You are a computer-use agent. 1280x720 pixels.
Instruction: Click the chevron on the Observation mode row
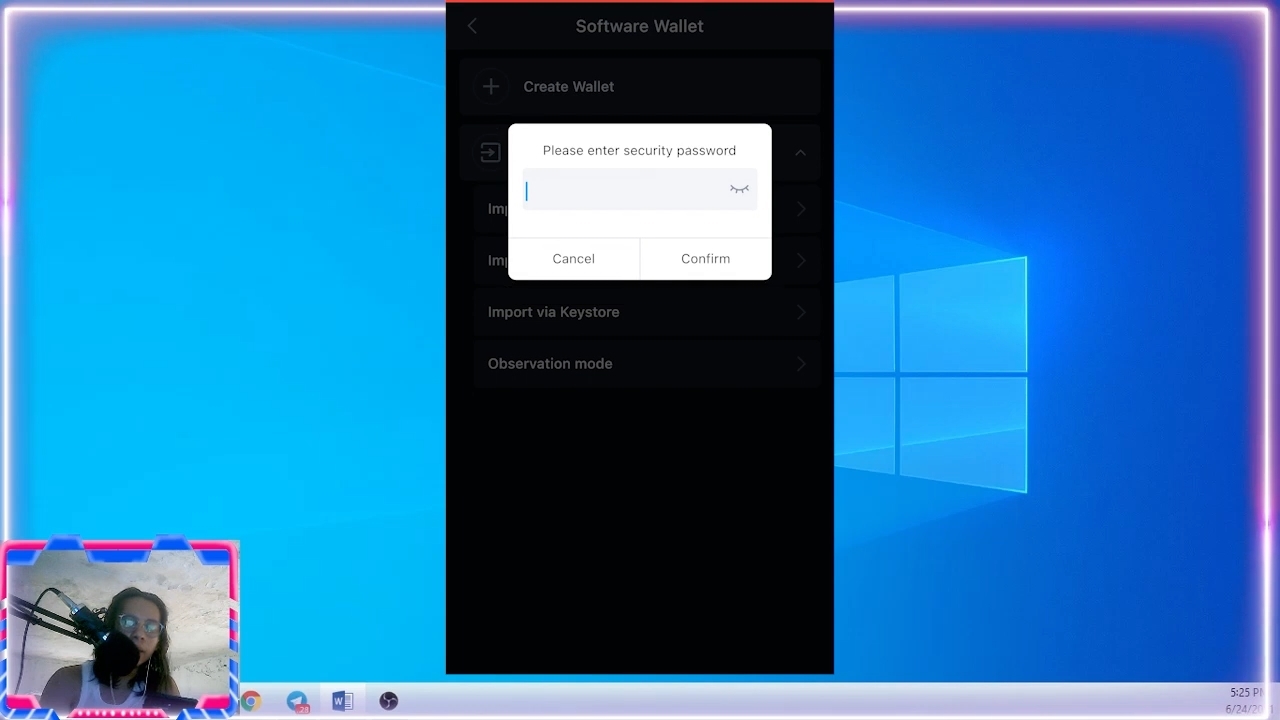800,364
